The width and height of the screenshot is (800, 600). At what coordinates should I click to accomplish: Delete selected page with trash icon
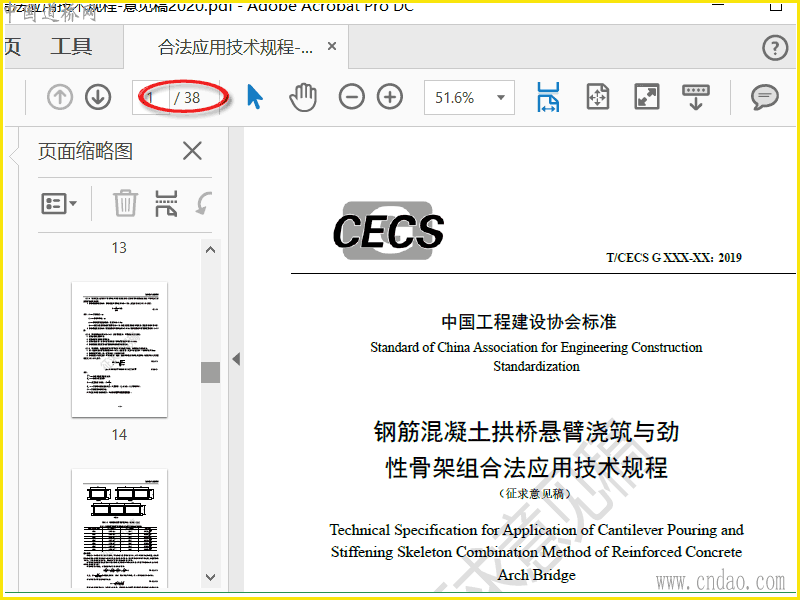point(125,203)
